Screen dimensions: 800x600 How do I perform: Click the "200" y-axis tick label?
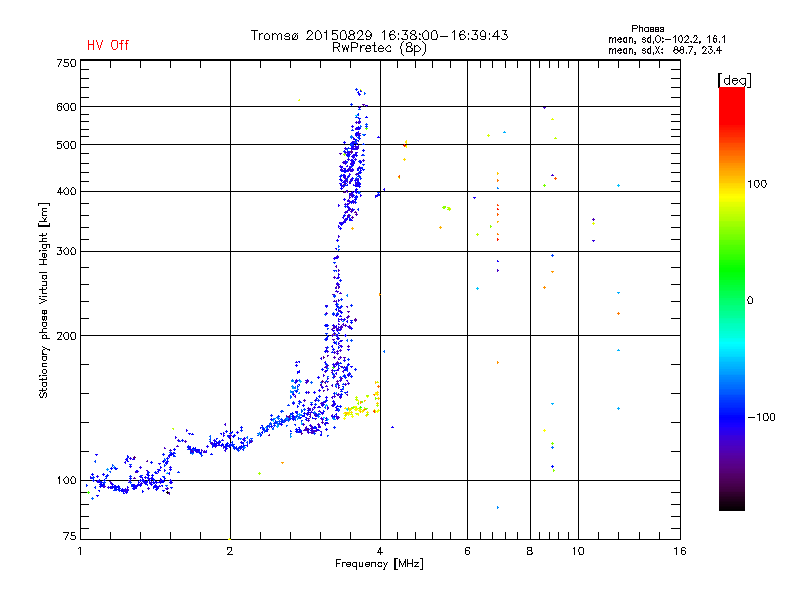point(66,336)
